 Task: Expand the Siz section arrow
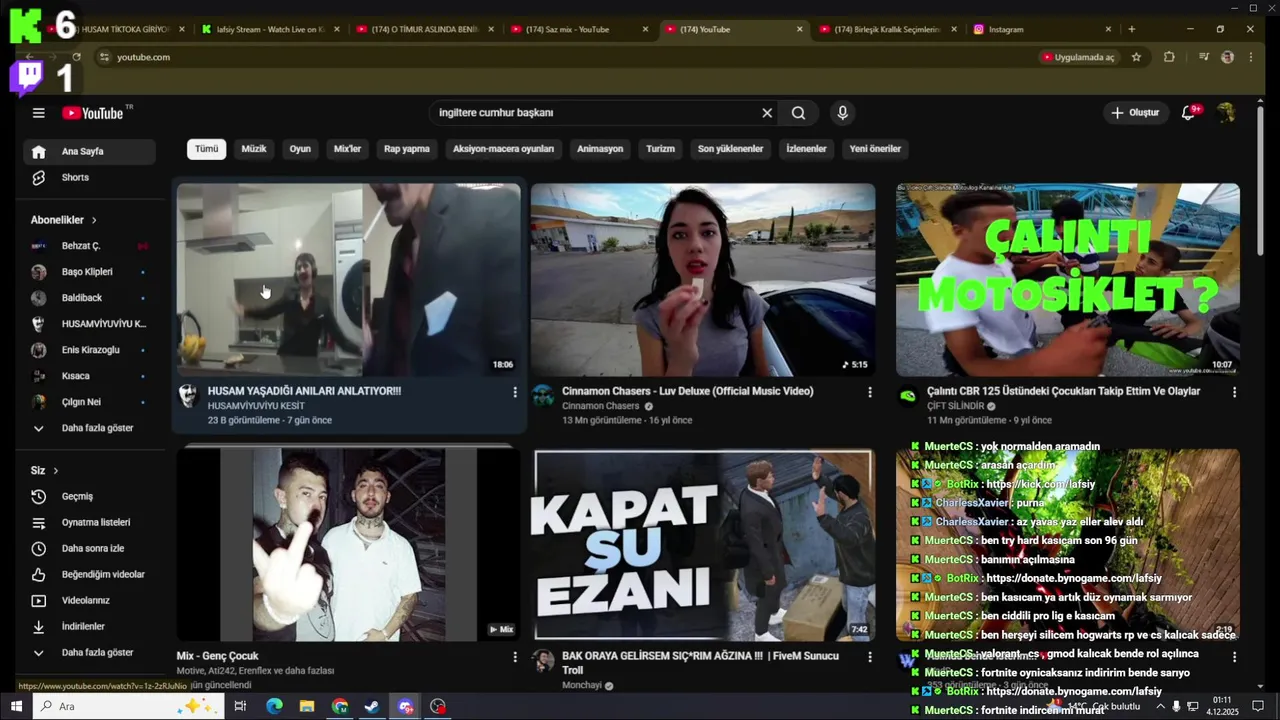tap(55, 470)
